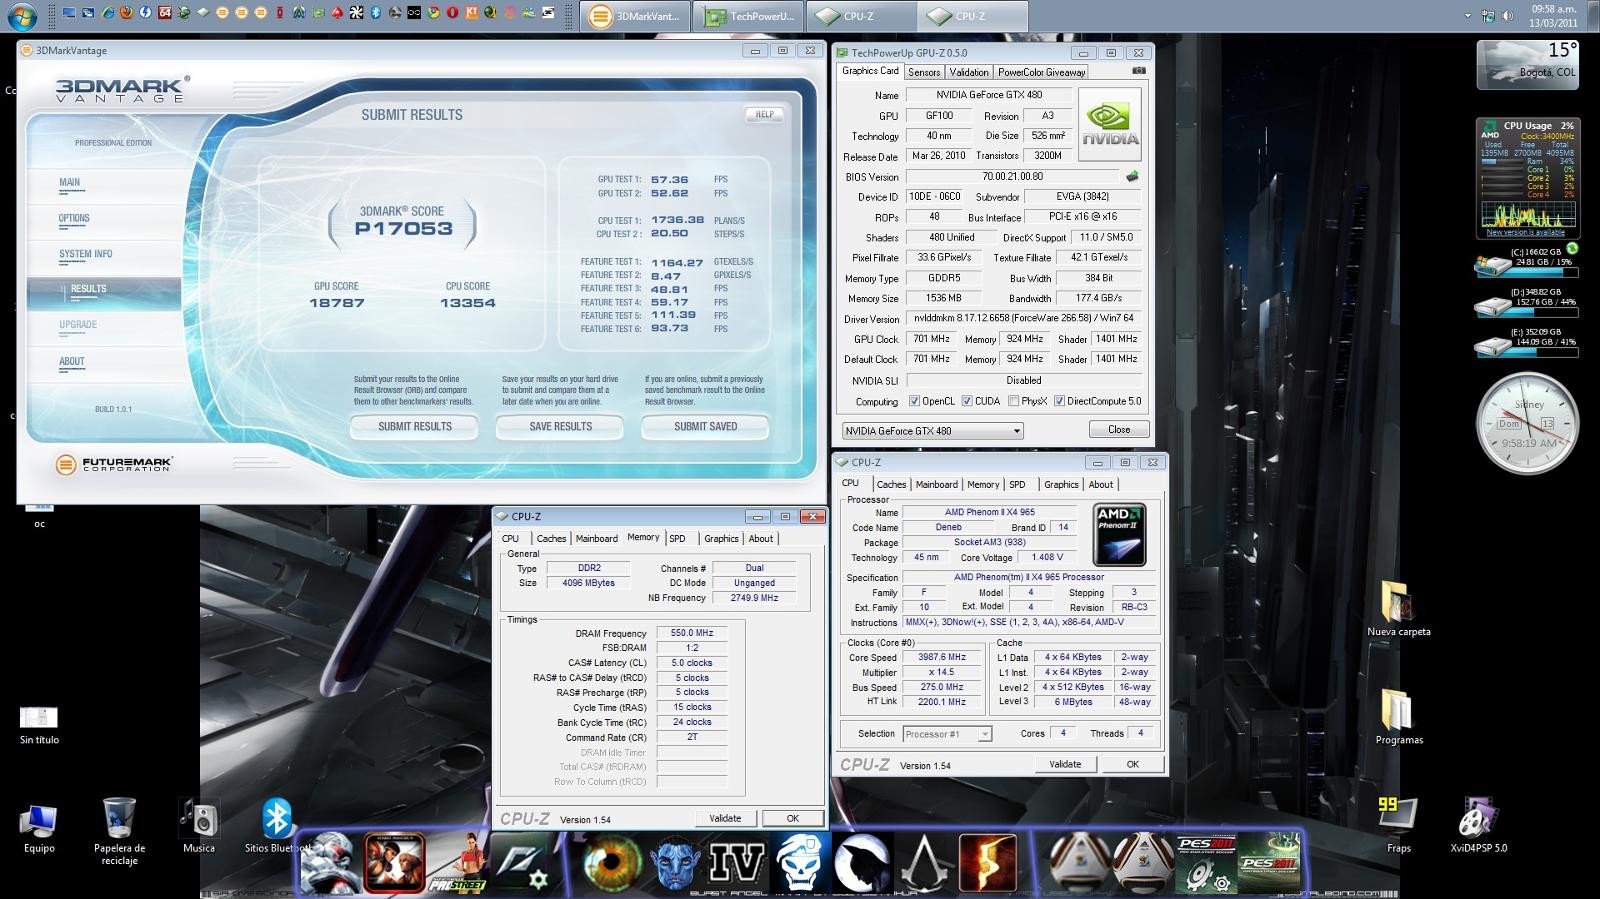Toggle DirectCompute 5.0 checkbox

1059,401
